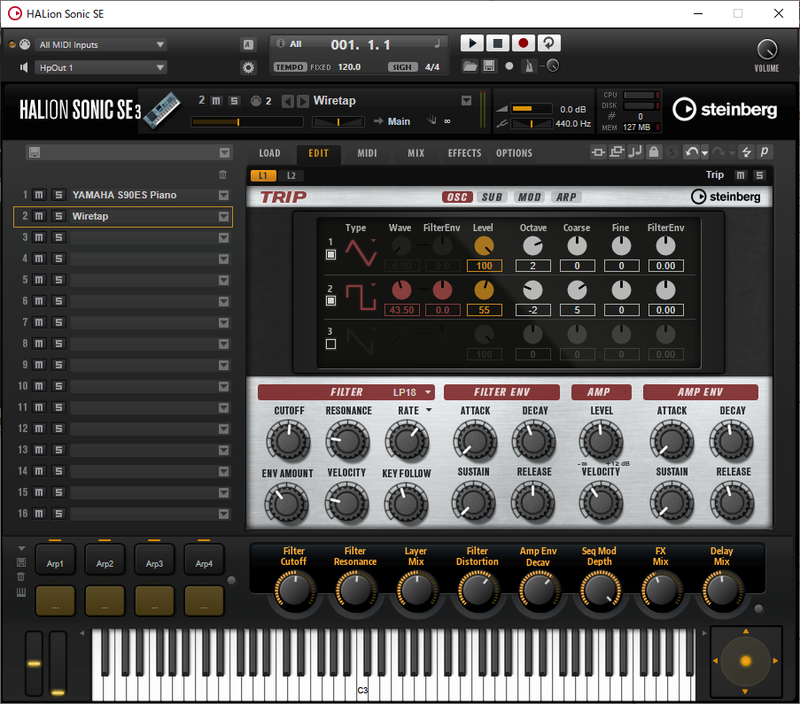The width and height of the screenshot is (800, 704).
Task: Solo slot 1 YAMAHA S90ES Piano
Action: tap(59, 195)
